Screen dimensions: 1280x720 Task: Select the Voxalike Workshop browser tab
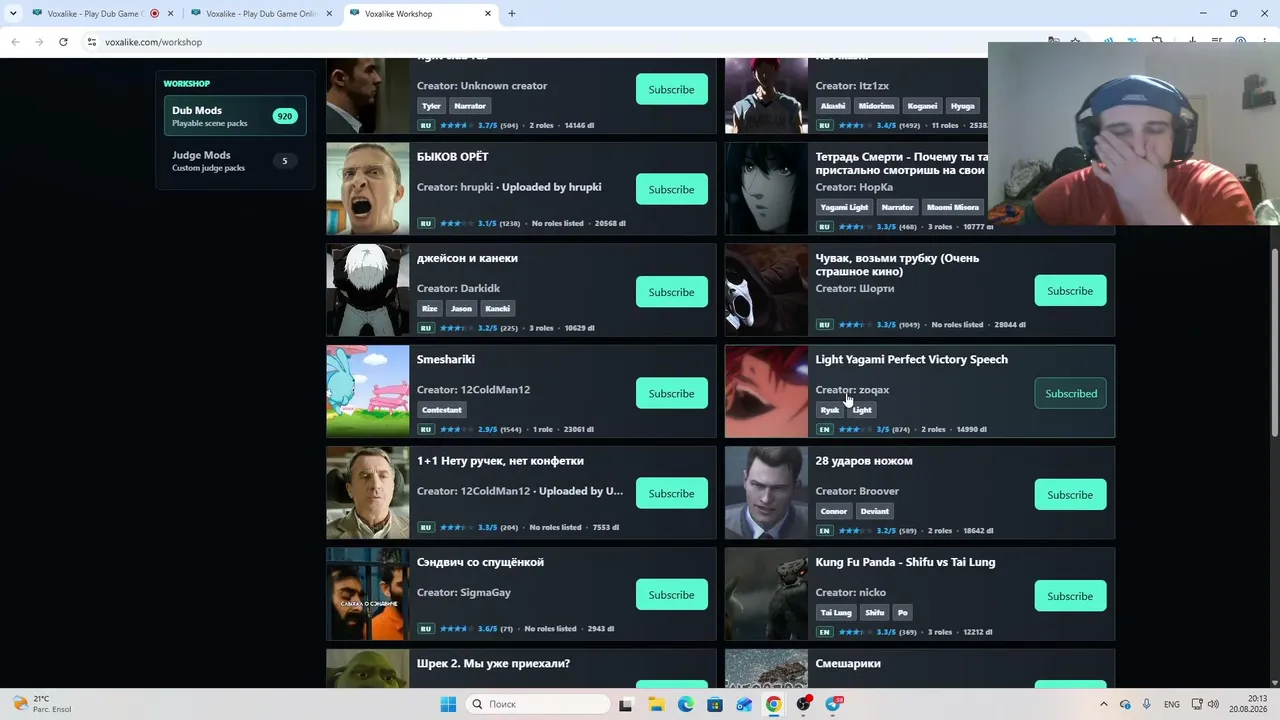tap(420, 14)
